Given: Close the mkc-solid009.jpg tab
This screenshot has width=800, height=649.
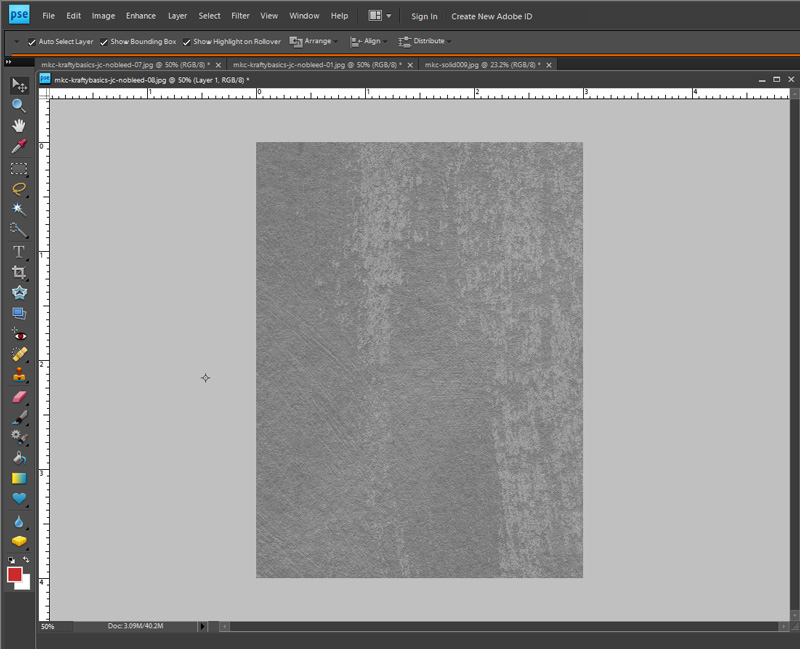Looking at the screenshot, I should click(549, 65).
